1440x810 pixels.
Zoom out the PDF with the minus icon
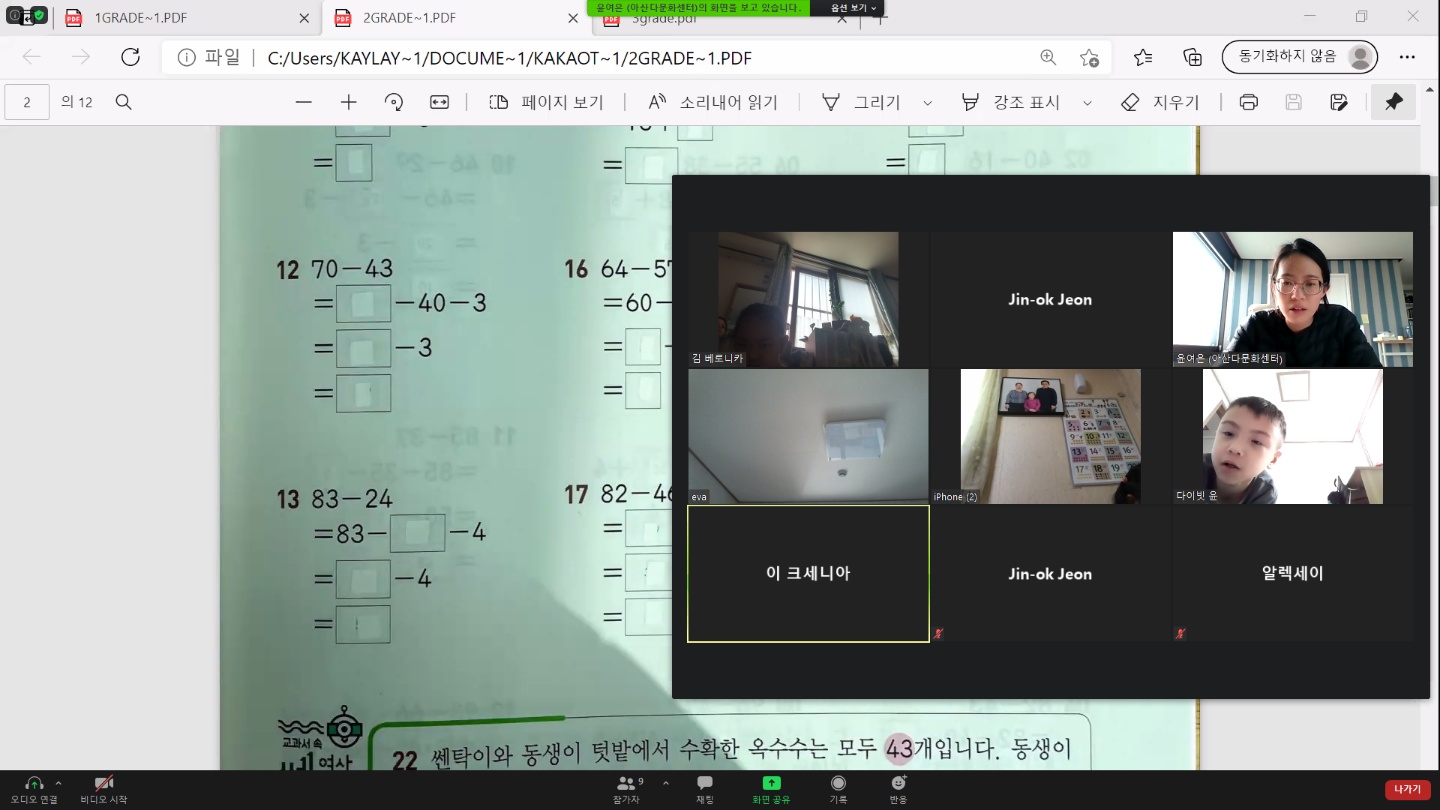304,102
